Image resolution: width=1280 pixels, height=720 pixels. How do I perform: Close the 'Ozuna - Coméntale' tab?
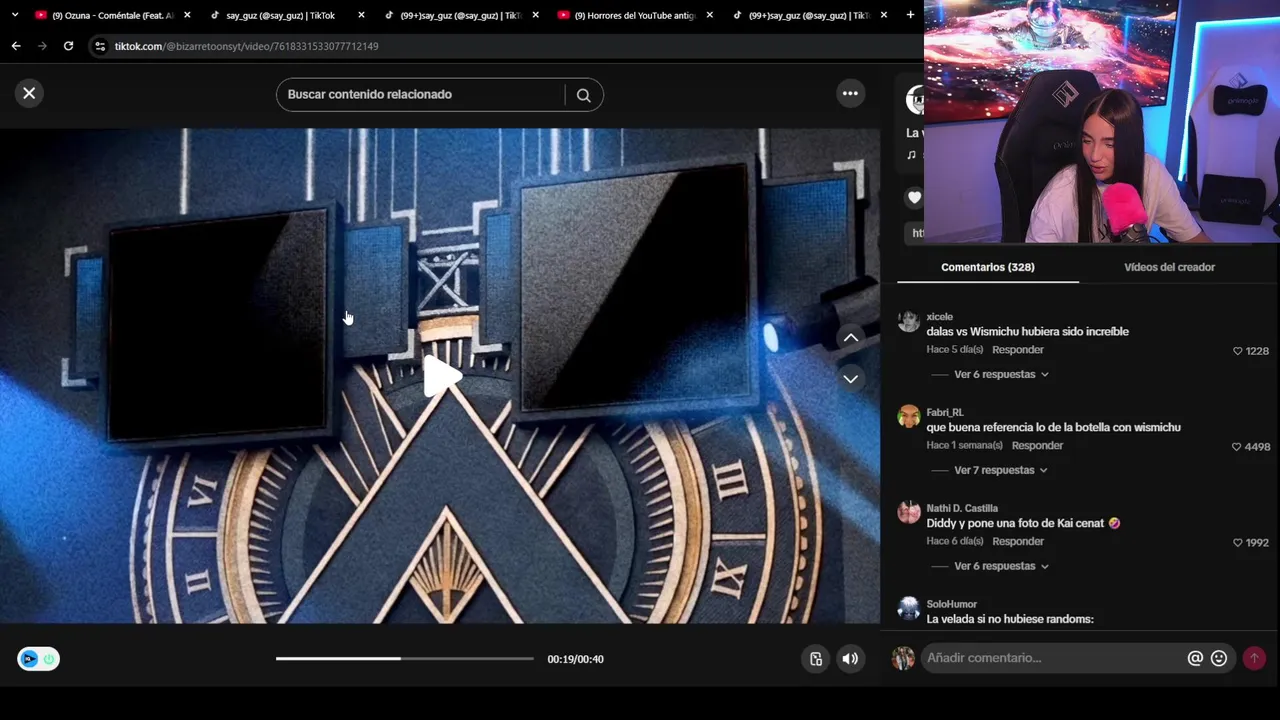[x=187, y=15]
